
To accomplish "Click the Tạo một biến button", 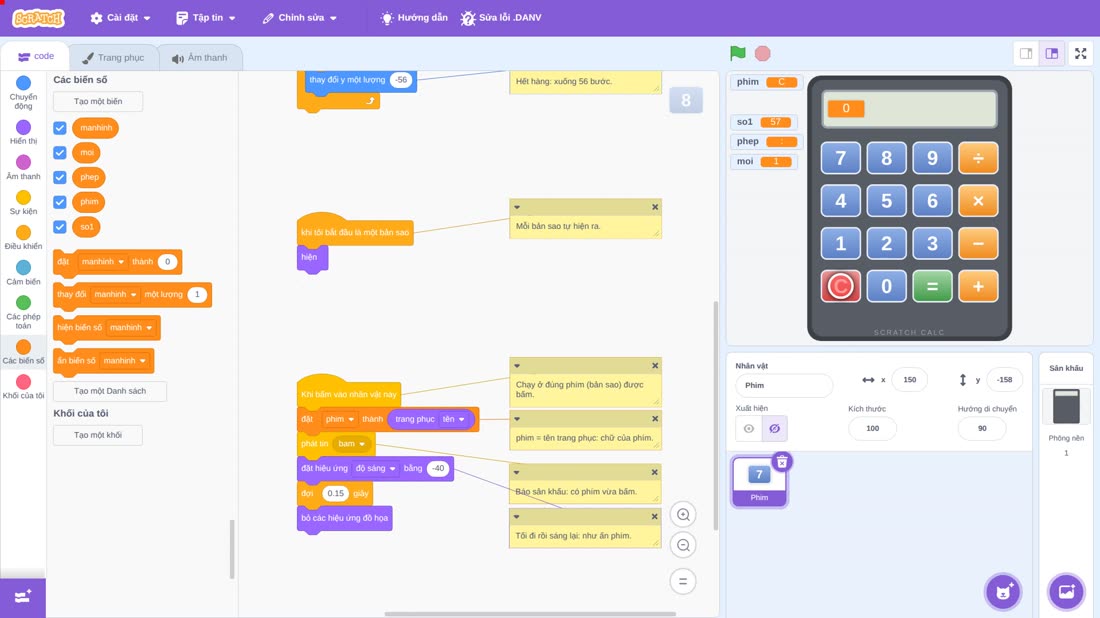I will click(x=98, y=101).
